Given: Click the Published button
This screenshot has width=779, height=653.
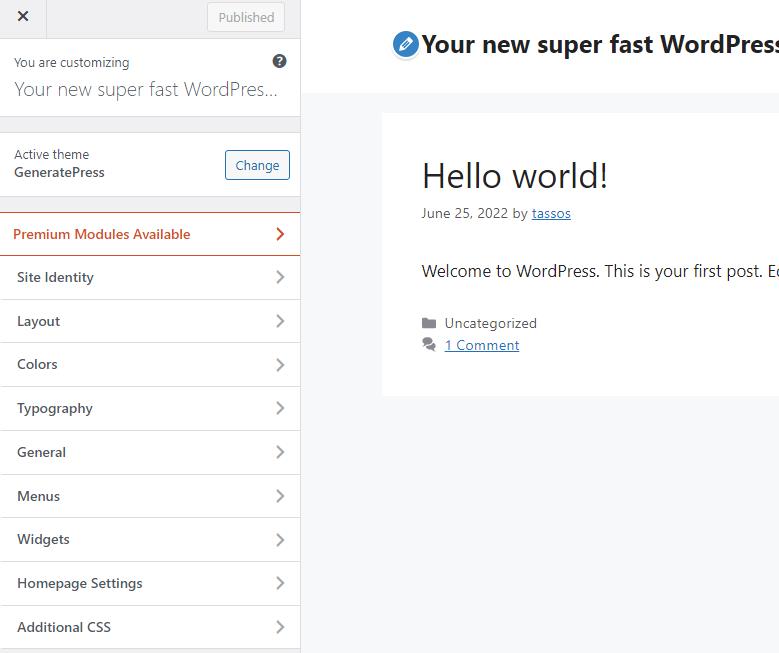Looking at the screenshot, I should [x=246, y=17].
